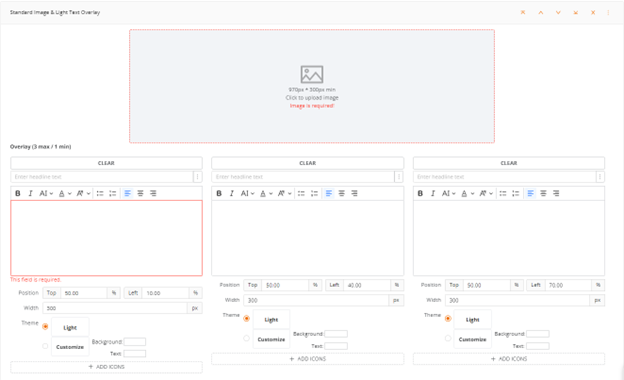The height and width of the screenshot is (380, 624).
Task: Center text in second overlay editor
Action: [x=341, y=193]
